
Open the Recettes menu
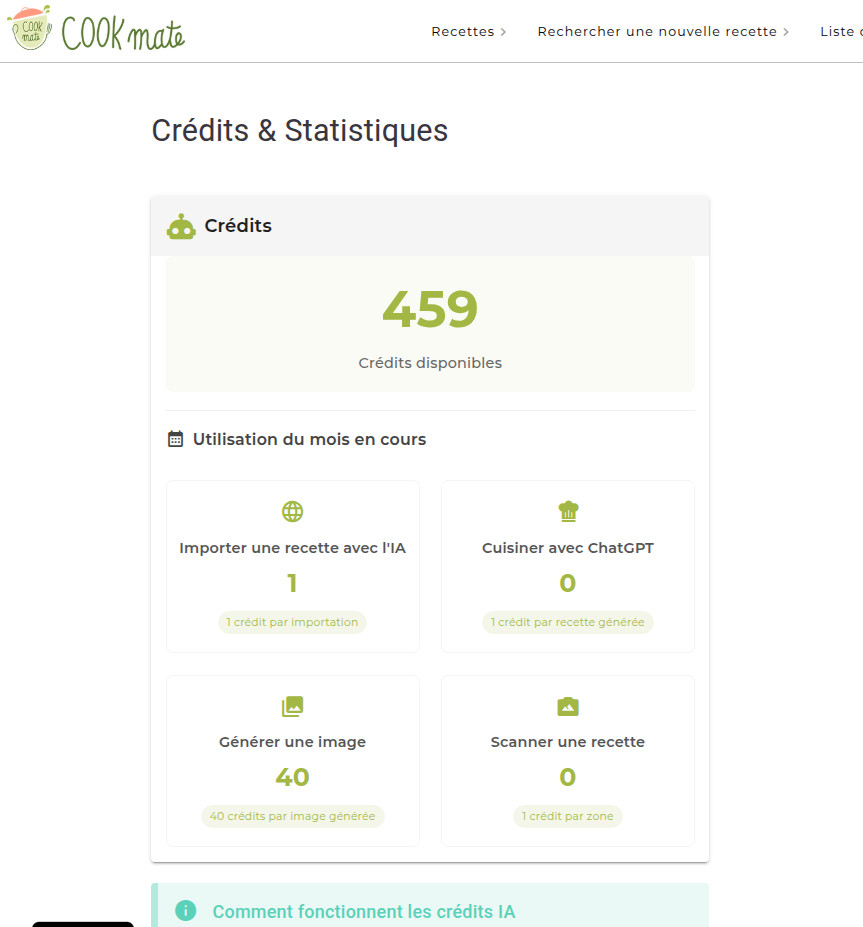(463, 32)
